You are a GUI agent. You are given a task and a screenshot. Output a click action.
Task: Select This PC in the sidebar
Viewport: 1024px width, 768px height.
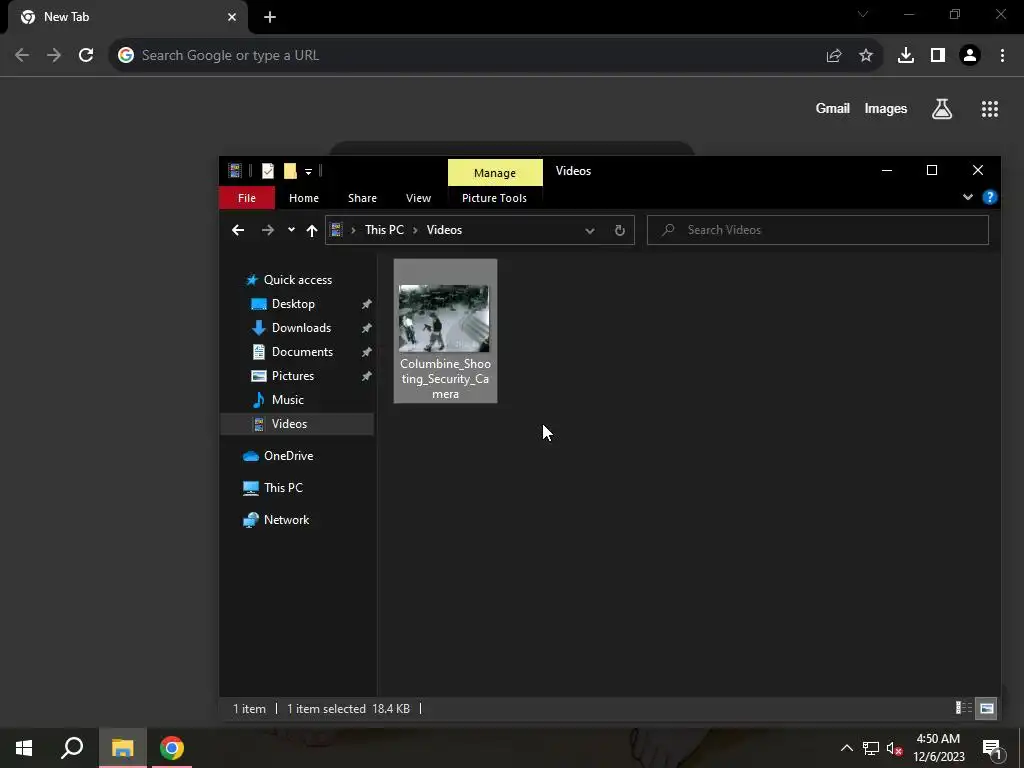click(283, 488)
